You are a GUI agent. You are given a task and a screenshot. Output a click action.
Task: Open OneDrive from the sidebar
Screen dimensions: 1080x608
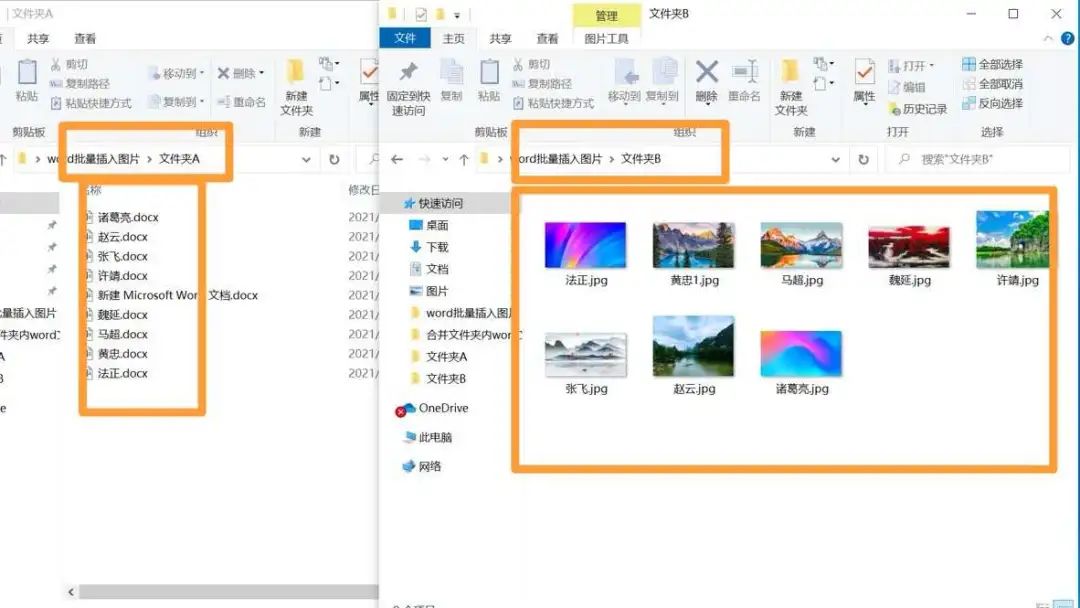pos(435,408)
